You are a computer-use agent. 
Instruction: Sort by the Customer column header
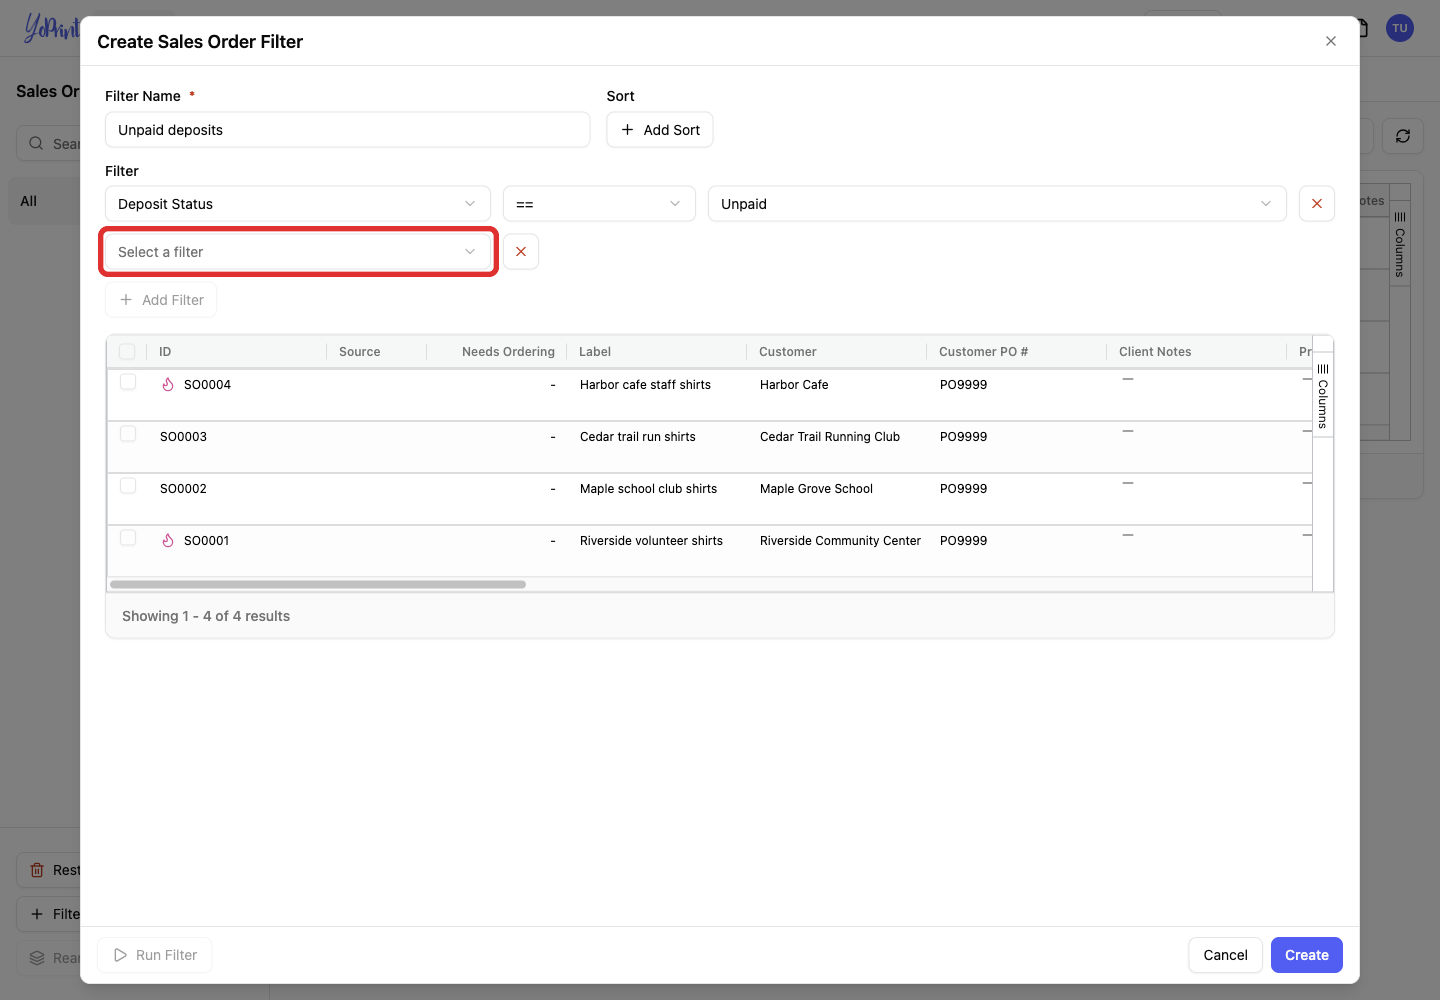click(x=788, y=352)
